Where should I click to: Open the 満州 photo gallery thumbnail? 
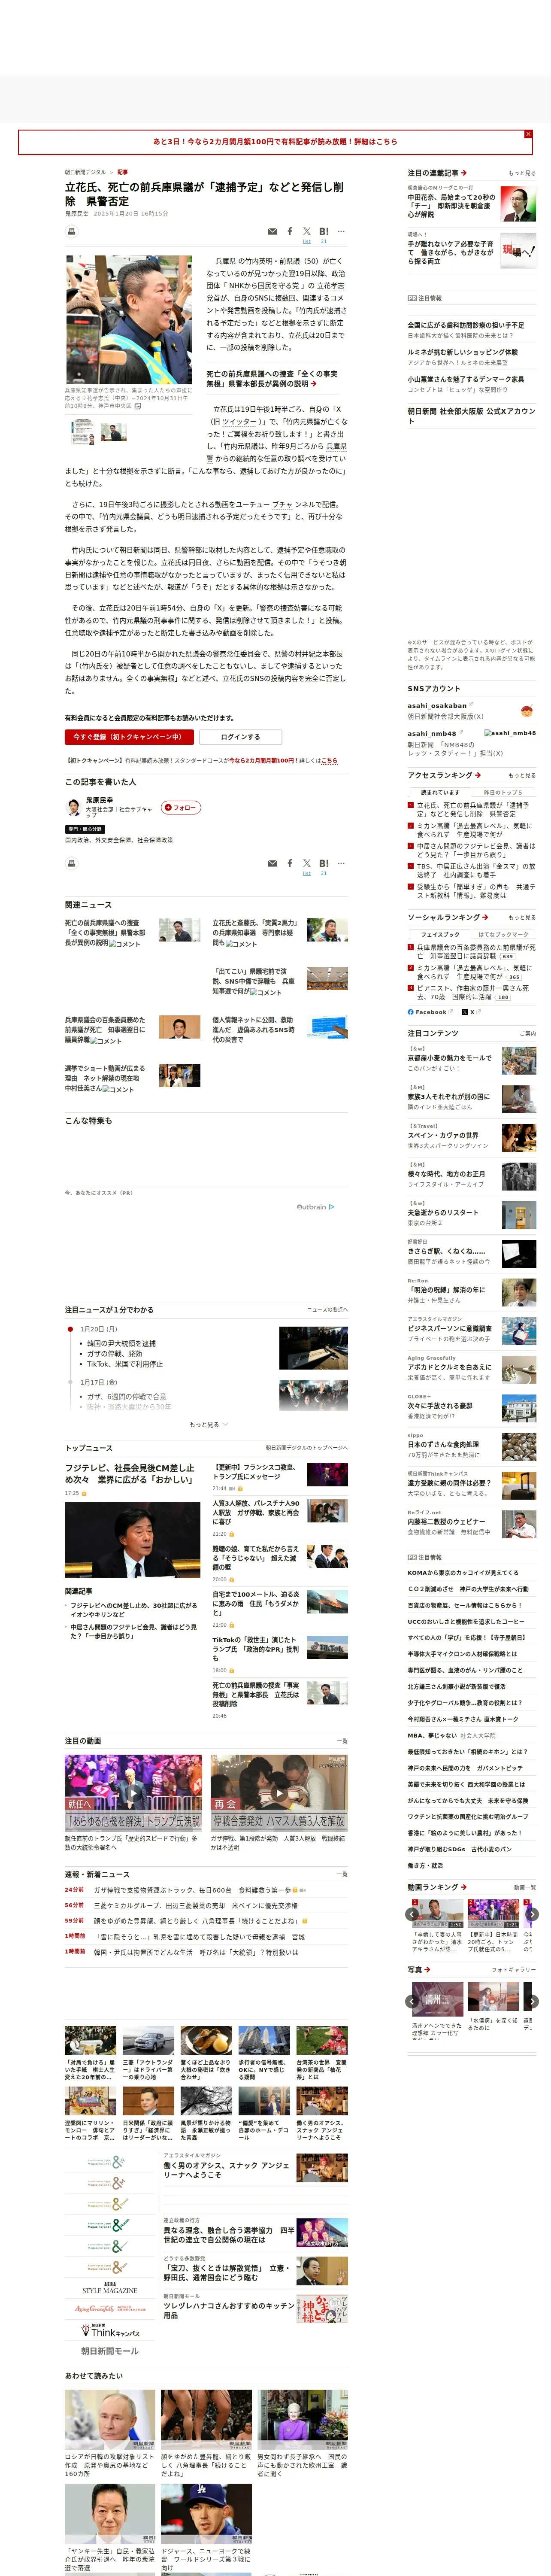(x=438, y=2000)
